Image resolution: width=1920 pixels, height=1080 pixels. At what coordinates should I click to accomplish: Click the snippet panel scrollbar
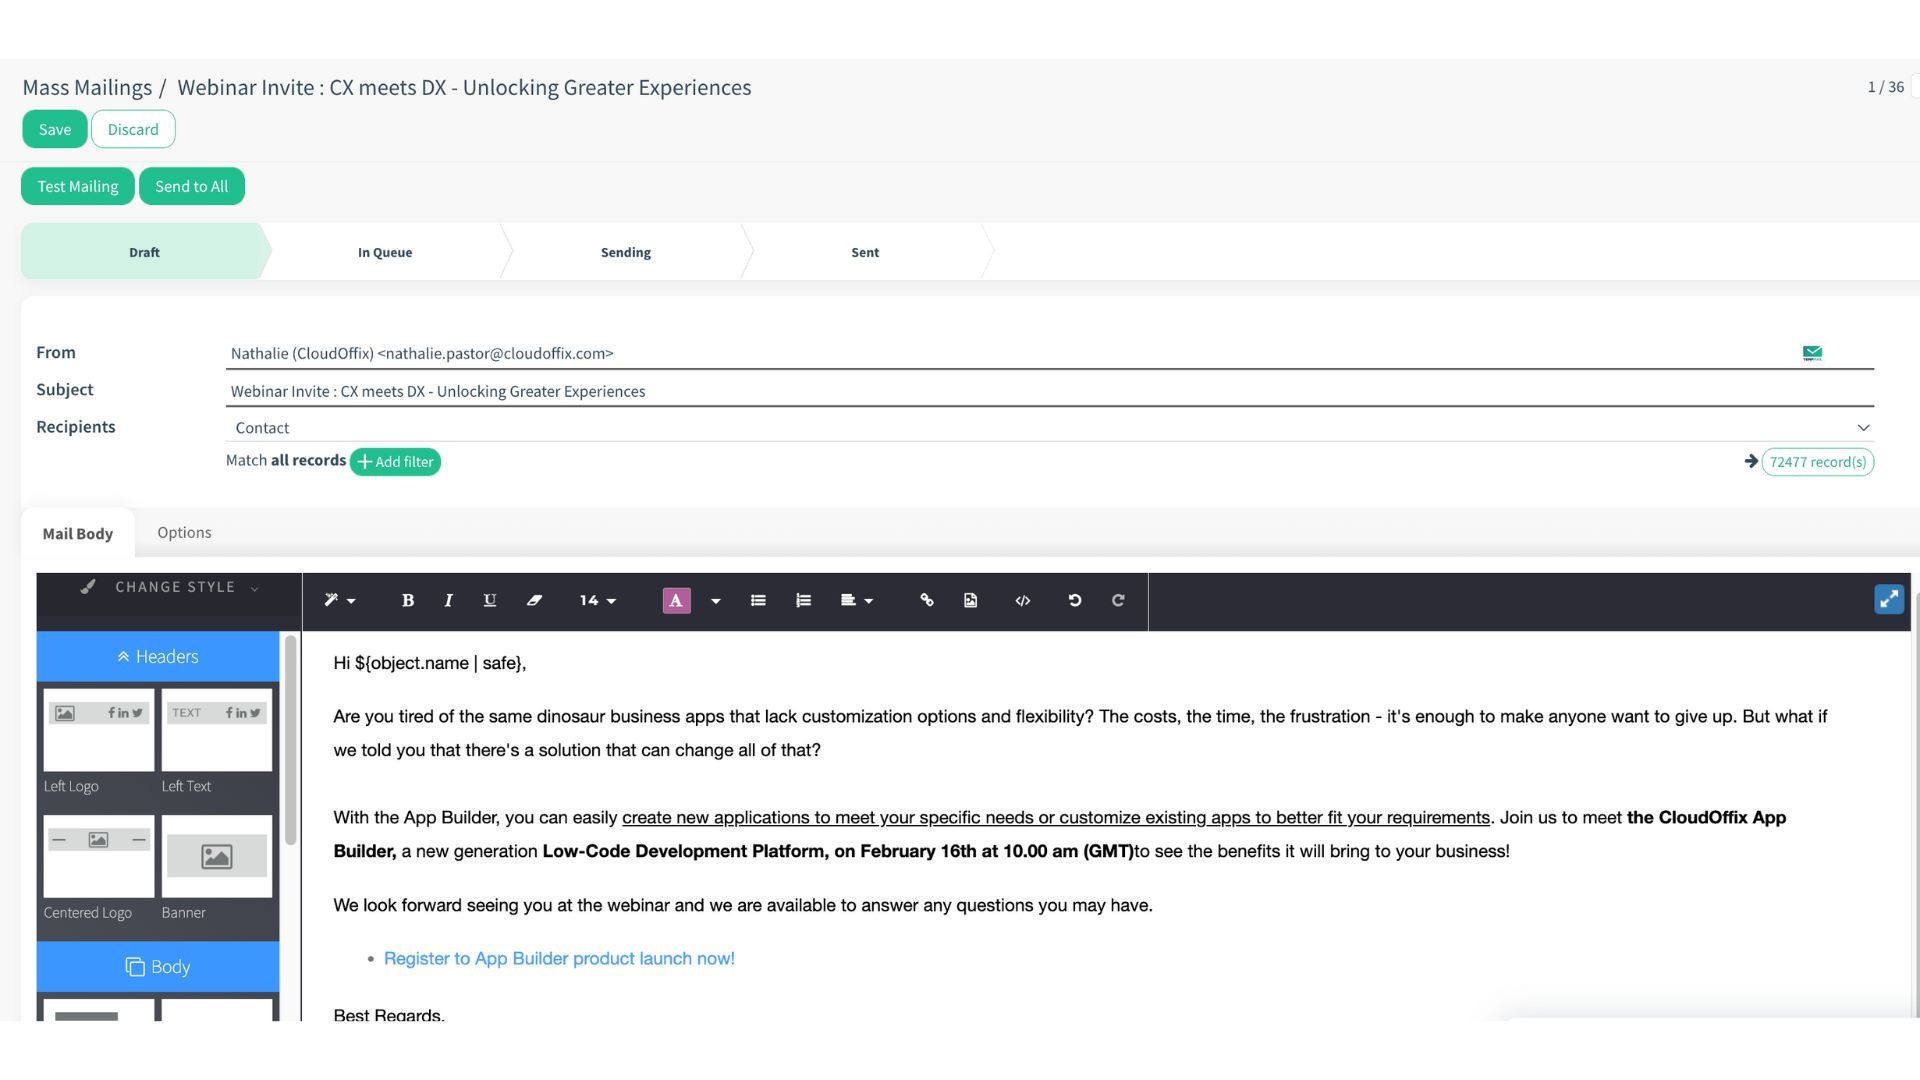pyautogui.click(x=291, y=740)
